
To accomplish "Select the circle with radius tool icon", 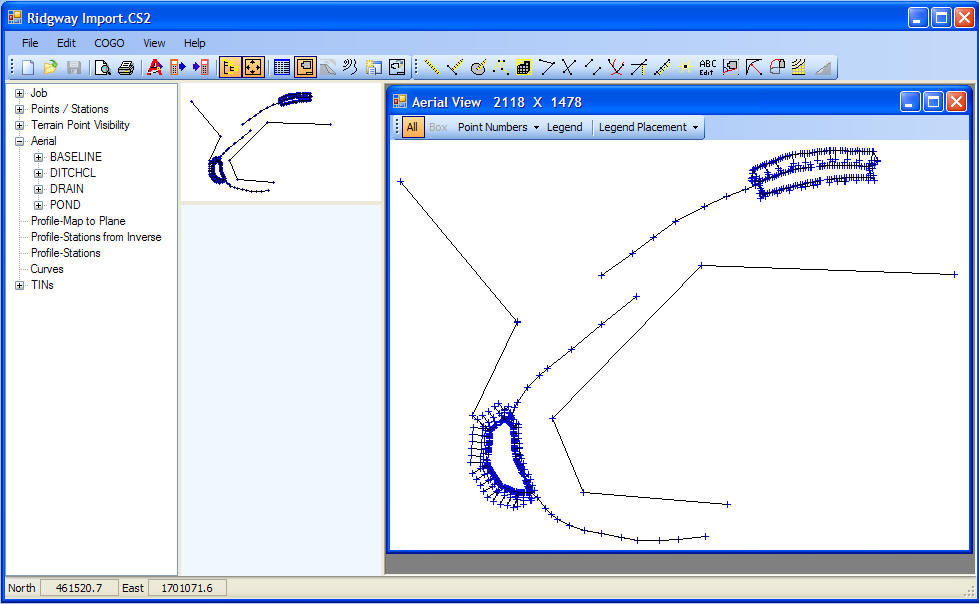I will click(478, 67).
